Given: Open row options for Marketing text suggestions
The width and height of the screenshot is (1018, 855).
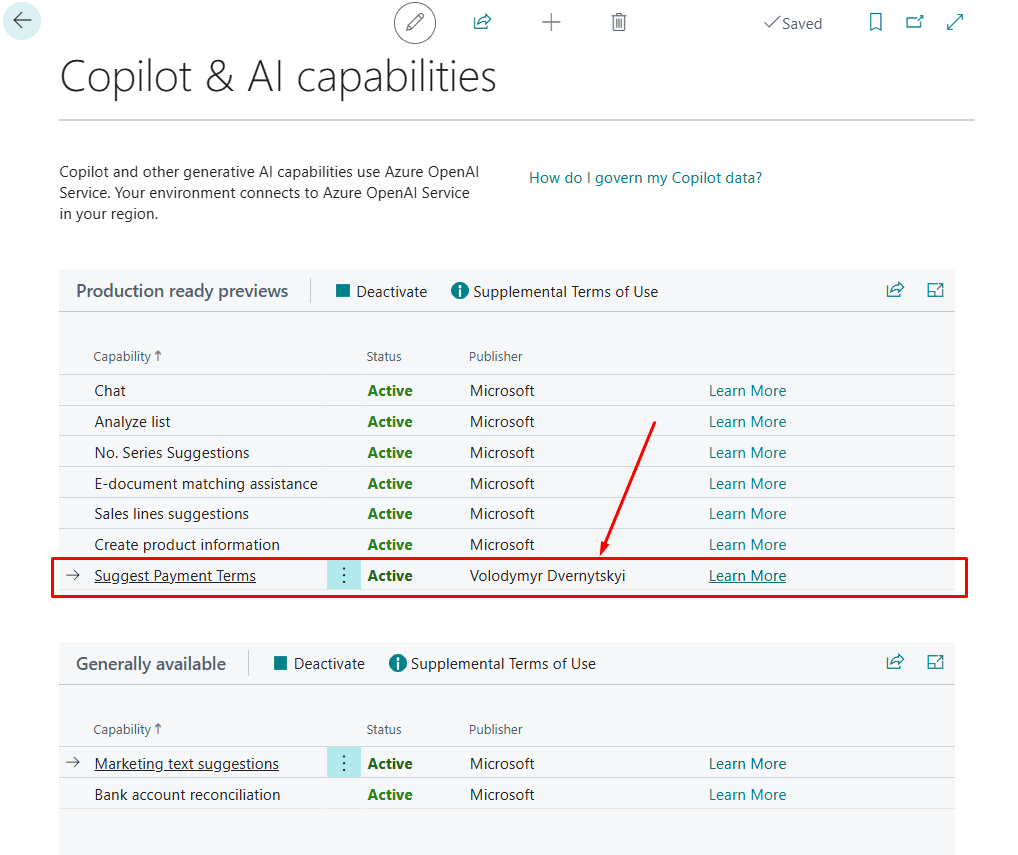Looking at the screenshot, I should tap(343, 763).
